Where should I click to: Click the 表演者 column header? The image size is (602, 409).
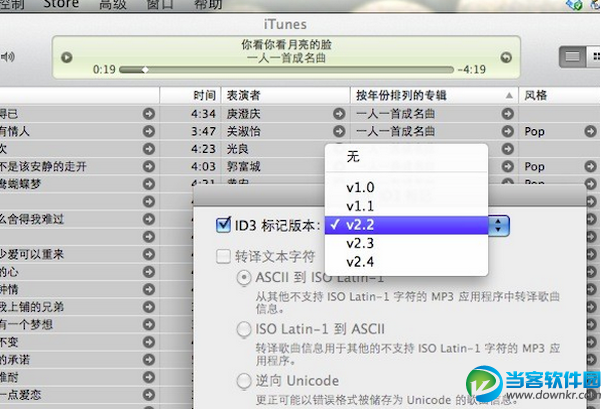click(286, 95)
